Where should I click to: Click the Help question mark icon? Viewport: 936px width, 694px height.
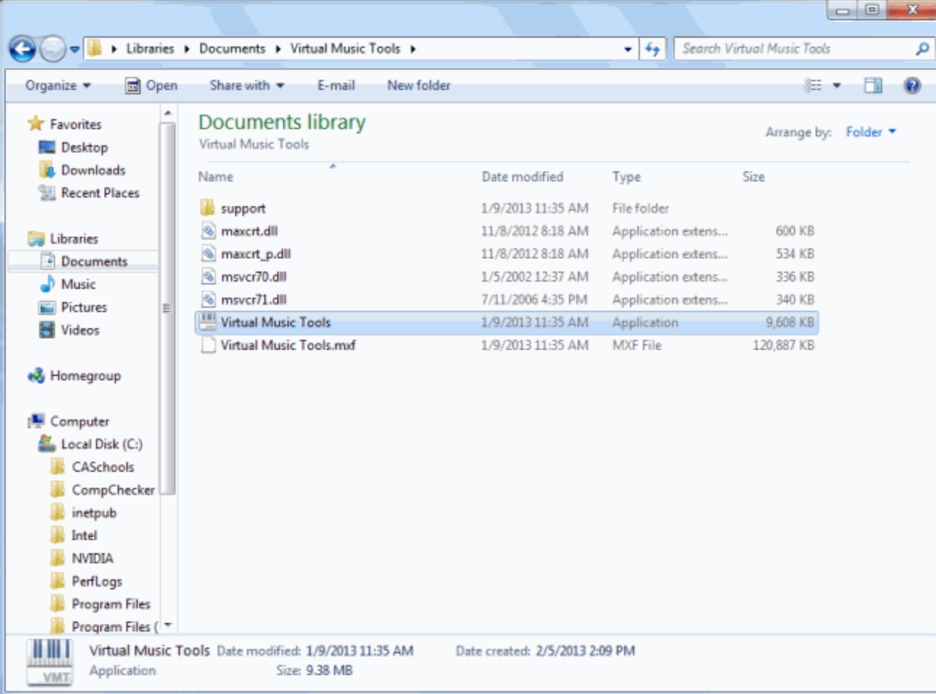pos(912,86)
